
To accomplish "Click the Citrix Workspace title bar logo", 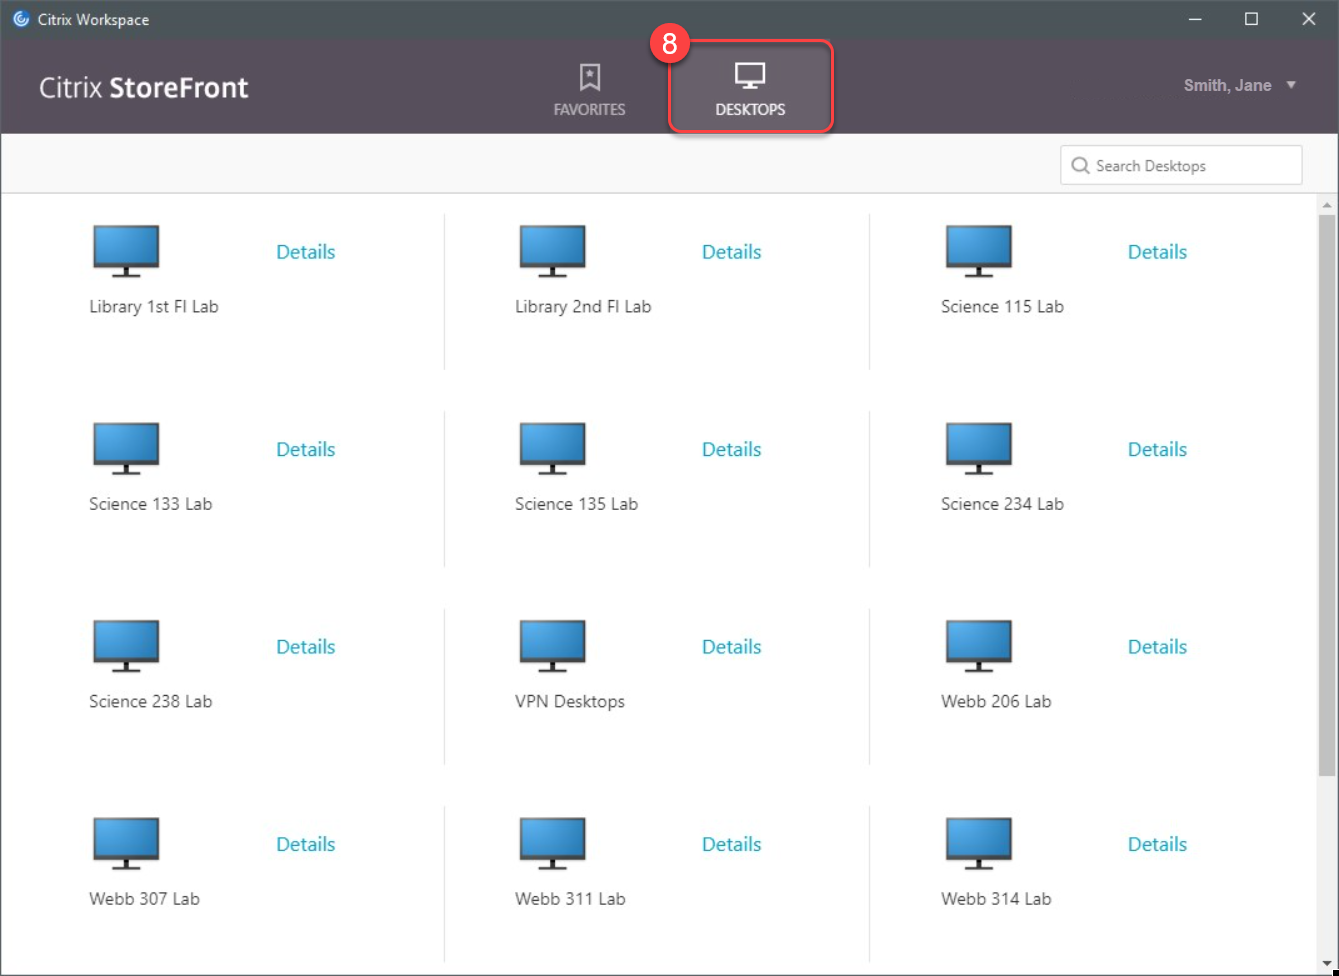I will [x=20, y=19].
